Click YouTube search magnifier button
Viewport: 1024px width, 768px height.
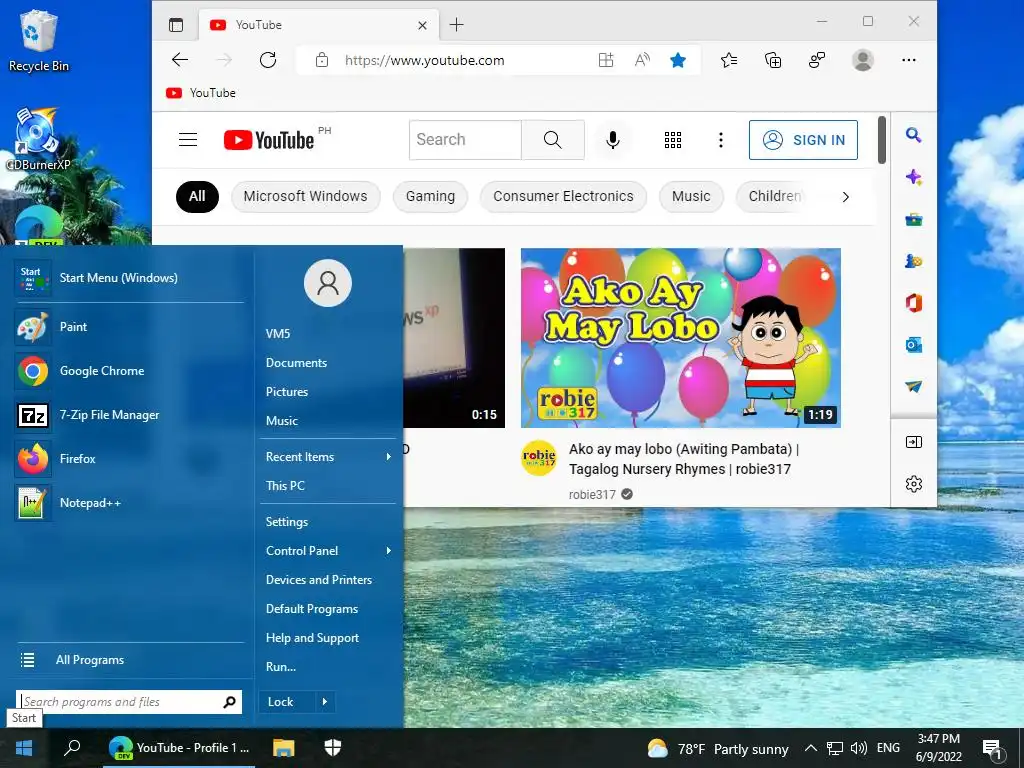pos(552,140)
